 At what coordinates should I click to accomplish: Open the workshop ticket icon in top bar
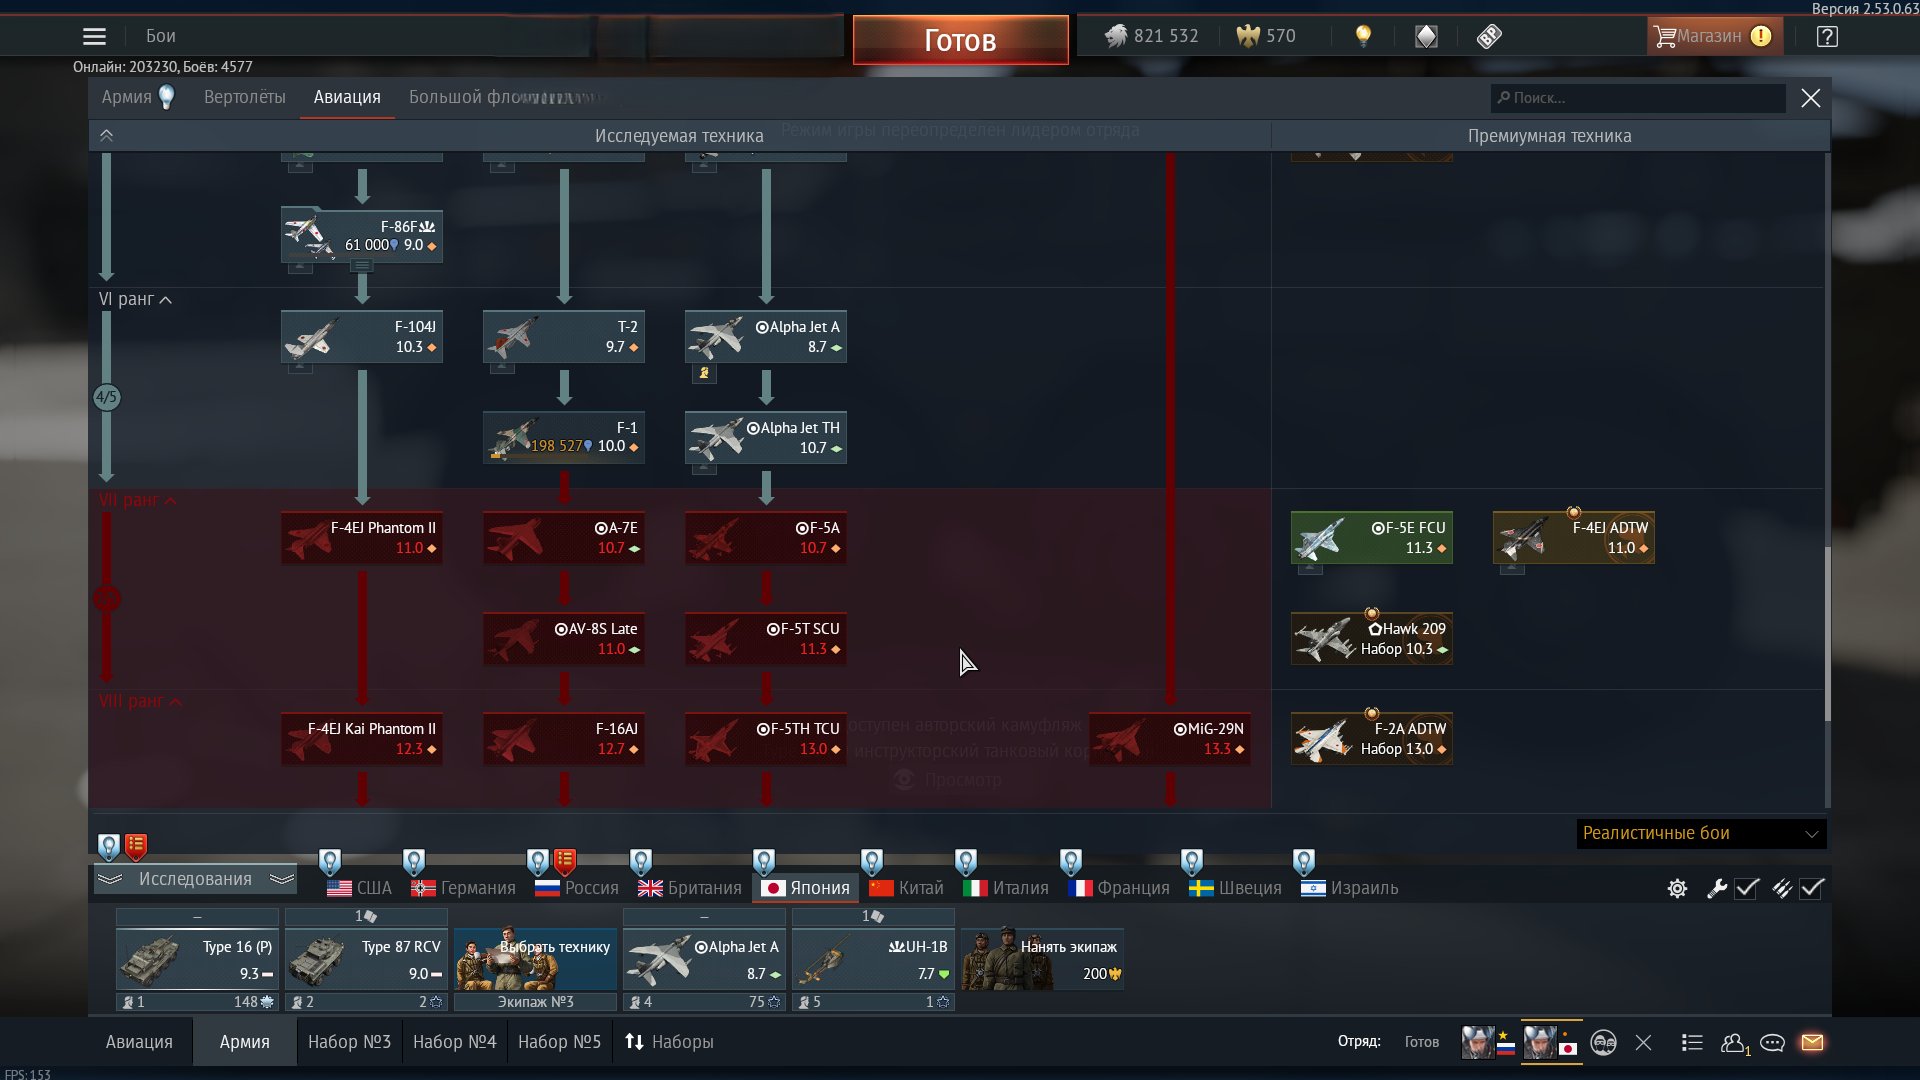(x=1489, y=36)
